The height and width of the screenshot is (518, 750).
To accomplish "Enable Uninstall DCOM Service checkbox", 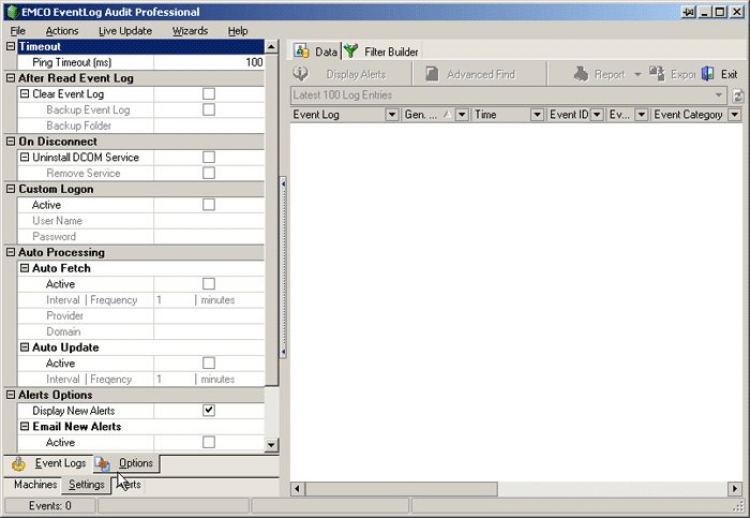I will [209, 157].
